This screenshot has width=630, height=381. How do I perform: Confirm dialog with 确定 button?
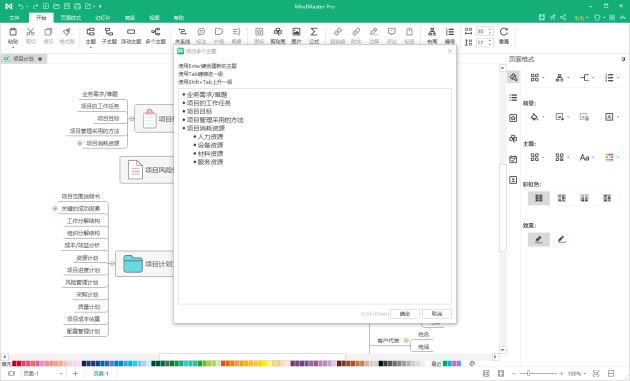point(405,313)
